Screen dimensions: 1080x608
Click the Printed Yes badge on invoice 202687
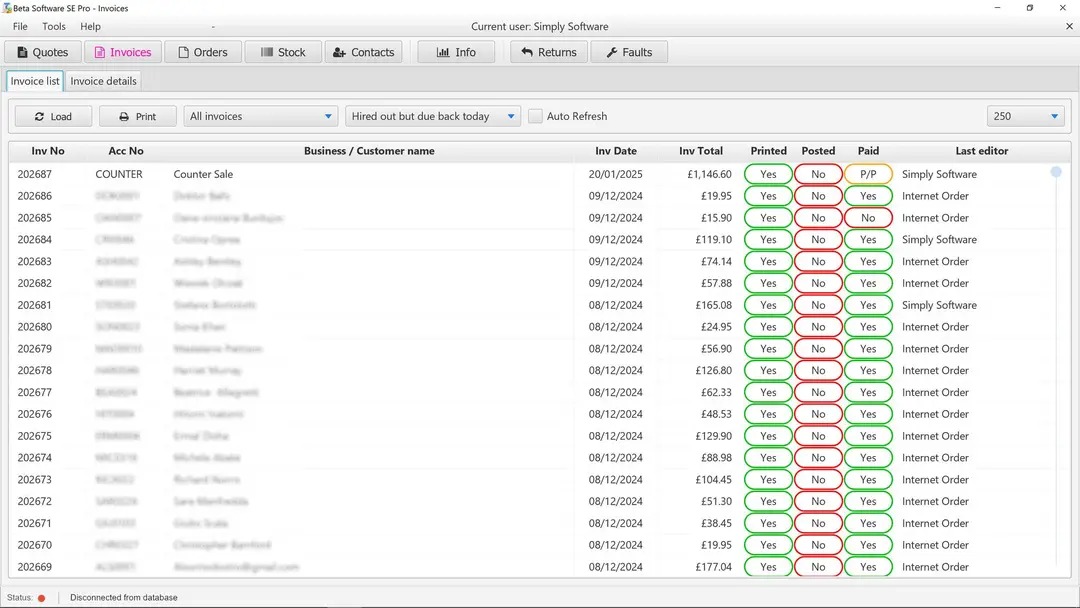coord(768,174)
